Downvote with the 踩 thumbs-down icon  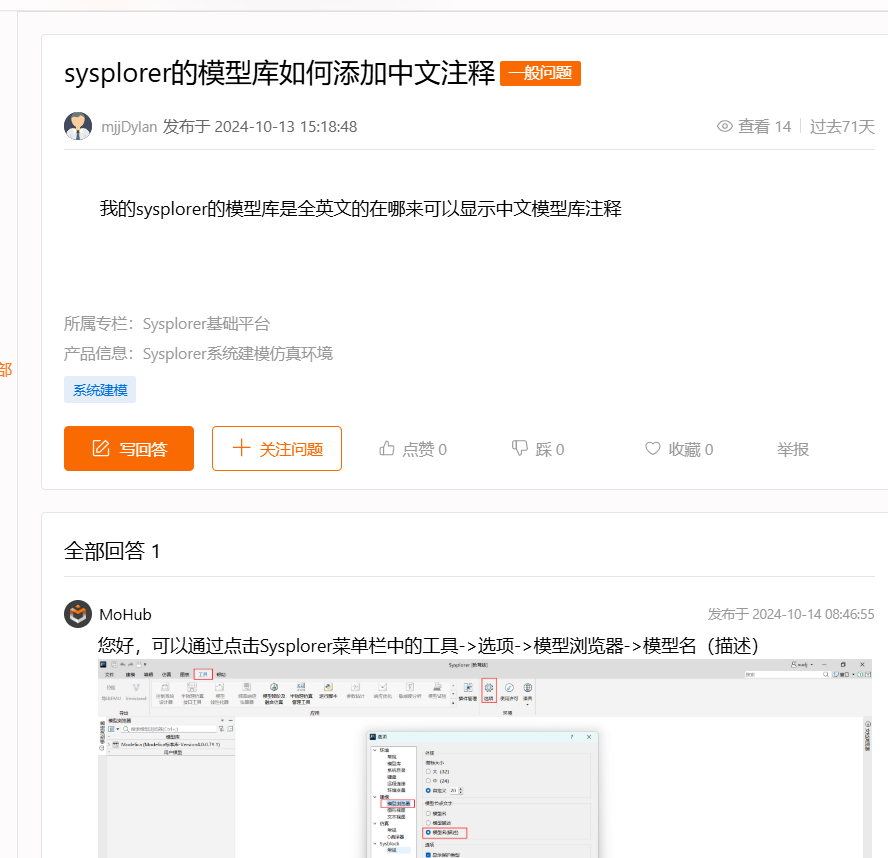pyautogui.click(x=519, y=449)
